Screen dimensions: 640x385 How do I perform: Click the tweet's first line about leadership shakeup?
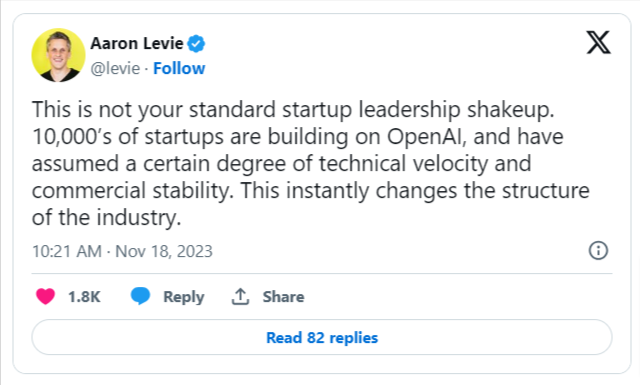pyautogui.click(x=293, y=109)
